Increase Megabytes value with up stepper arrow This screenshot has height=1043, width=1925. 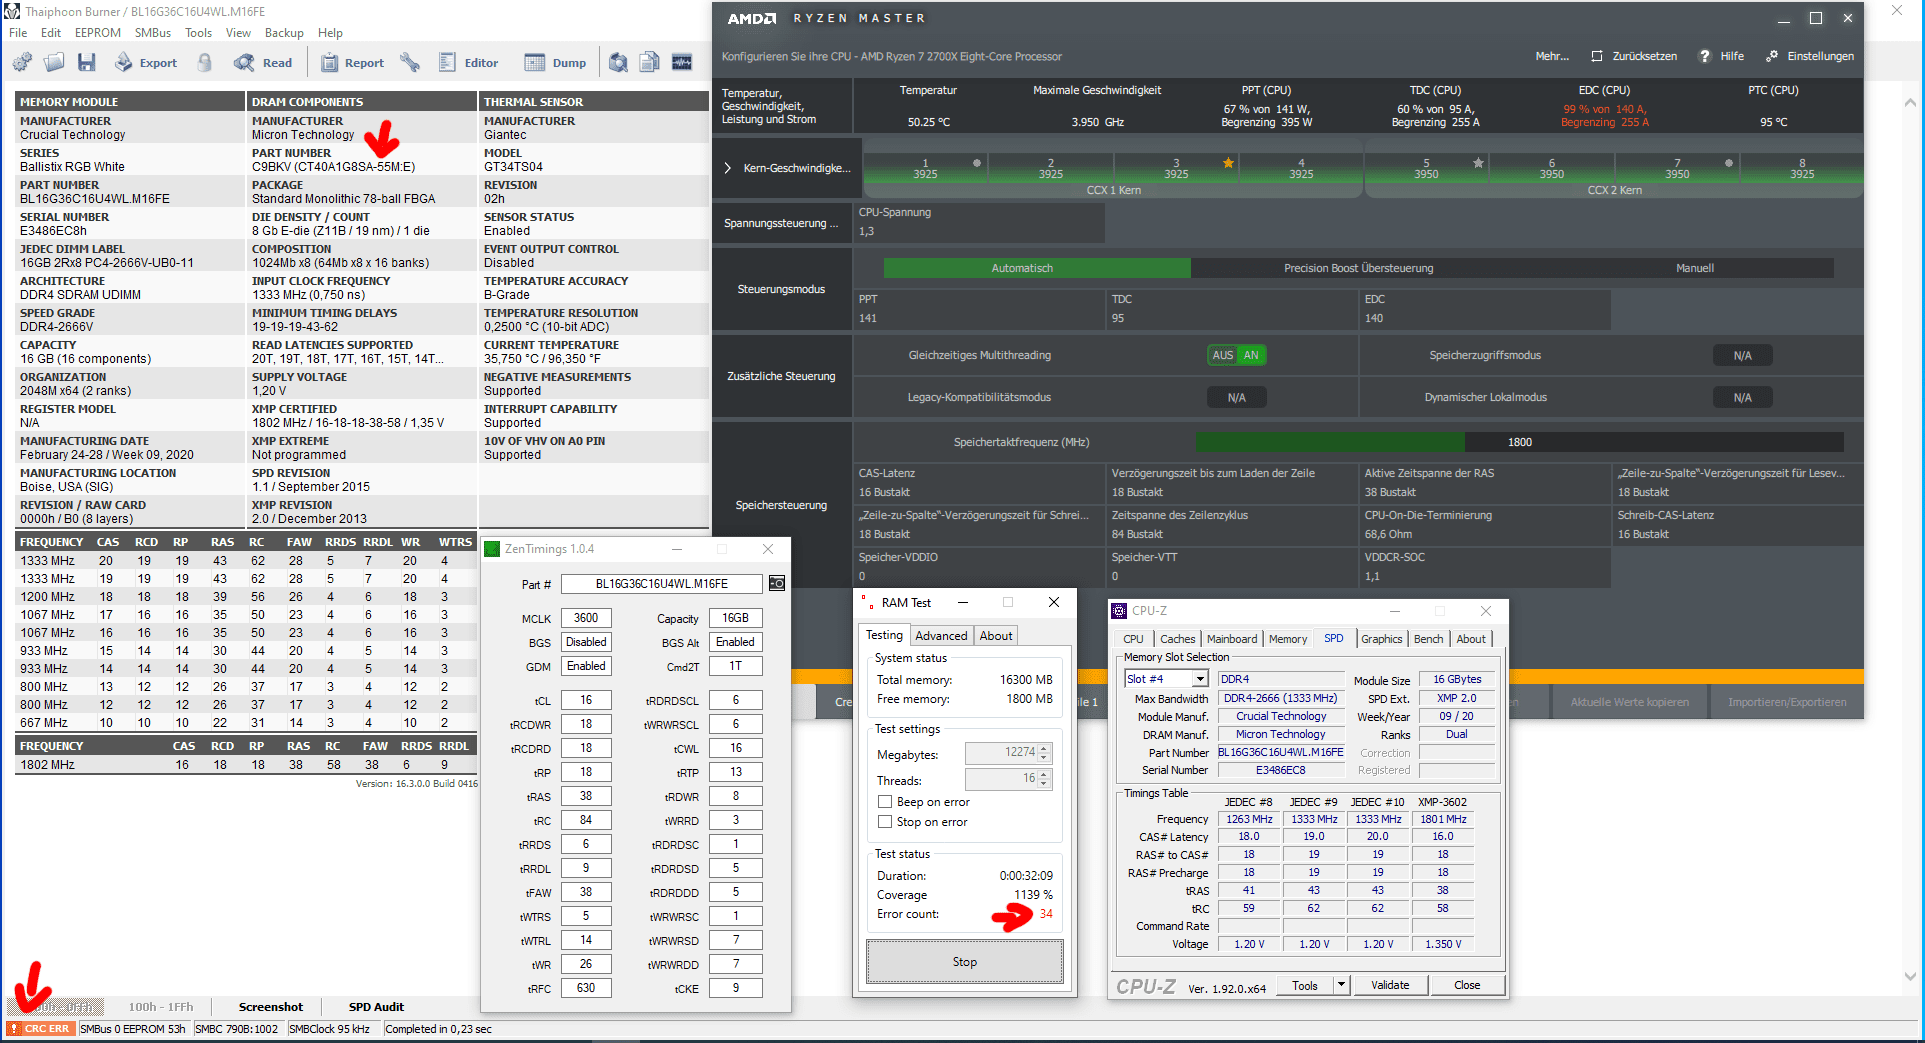(x=1045, y=748)
